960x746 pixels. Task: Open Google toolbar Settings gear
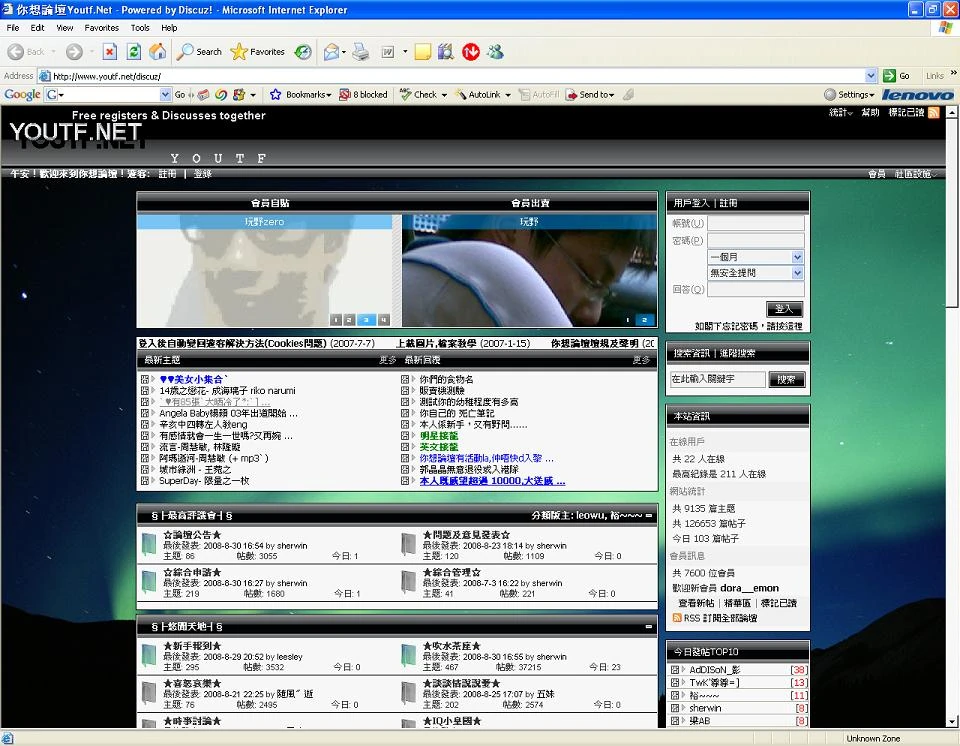pos(849,94)
